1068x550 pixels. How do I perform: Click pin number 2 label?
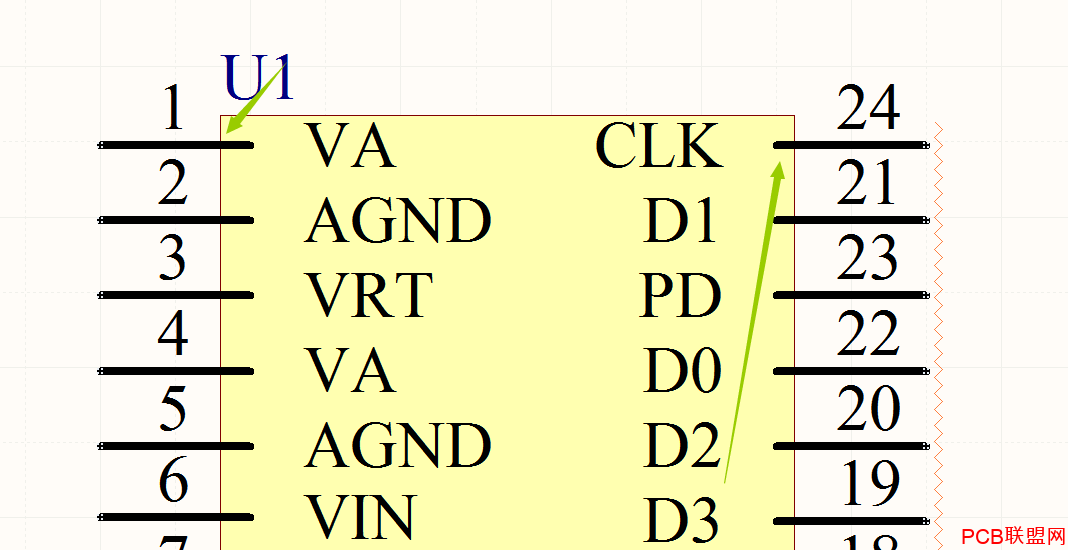pos(173,183)
